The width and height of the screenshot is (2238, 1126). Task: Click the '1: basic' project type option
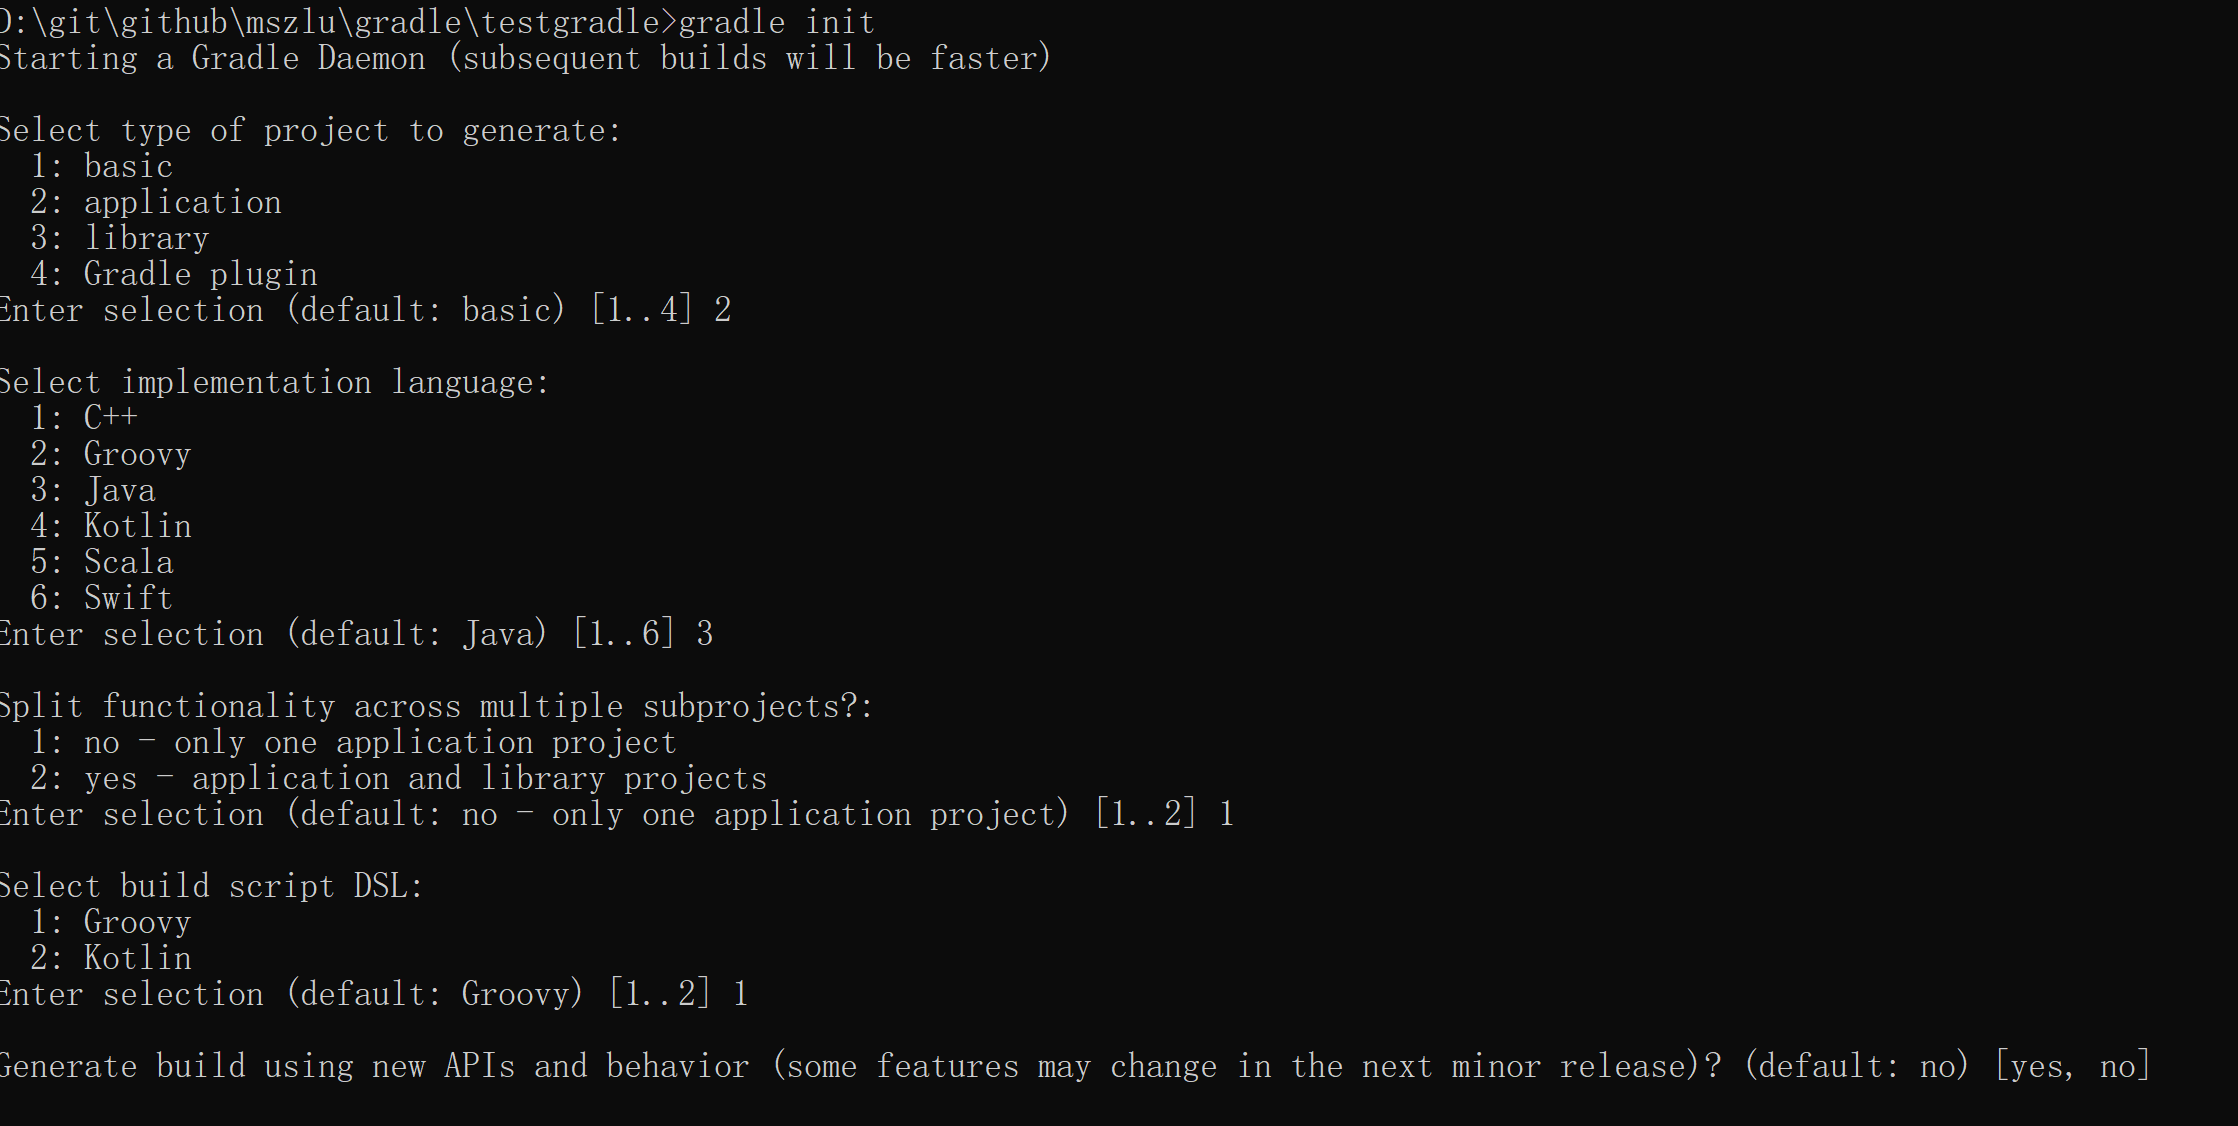coord(102,166)
